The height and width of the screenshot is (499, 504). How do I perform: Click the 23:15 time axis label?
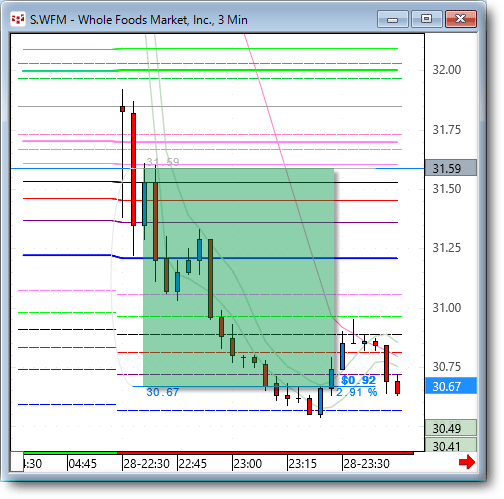(x=302, y=464)
